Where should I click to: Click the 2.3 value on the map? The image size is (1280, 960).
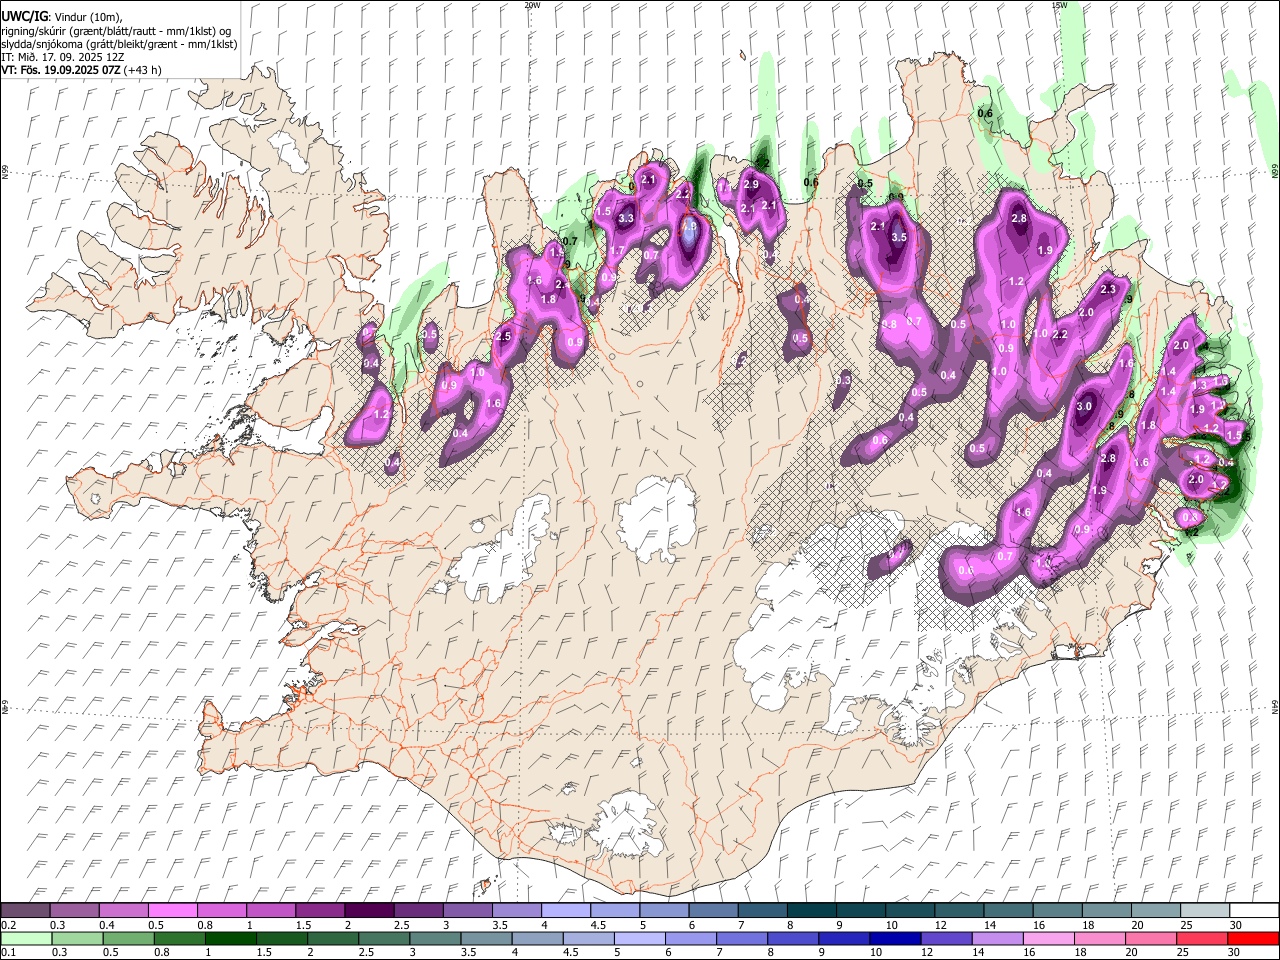click(x=1108, y=289)
